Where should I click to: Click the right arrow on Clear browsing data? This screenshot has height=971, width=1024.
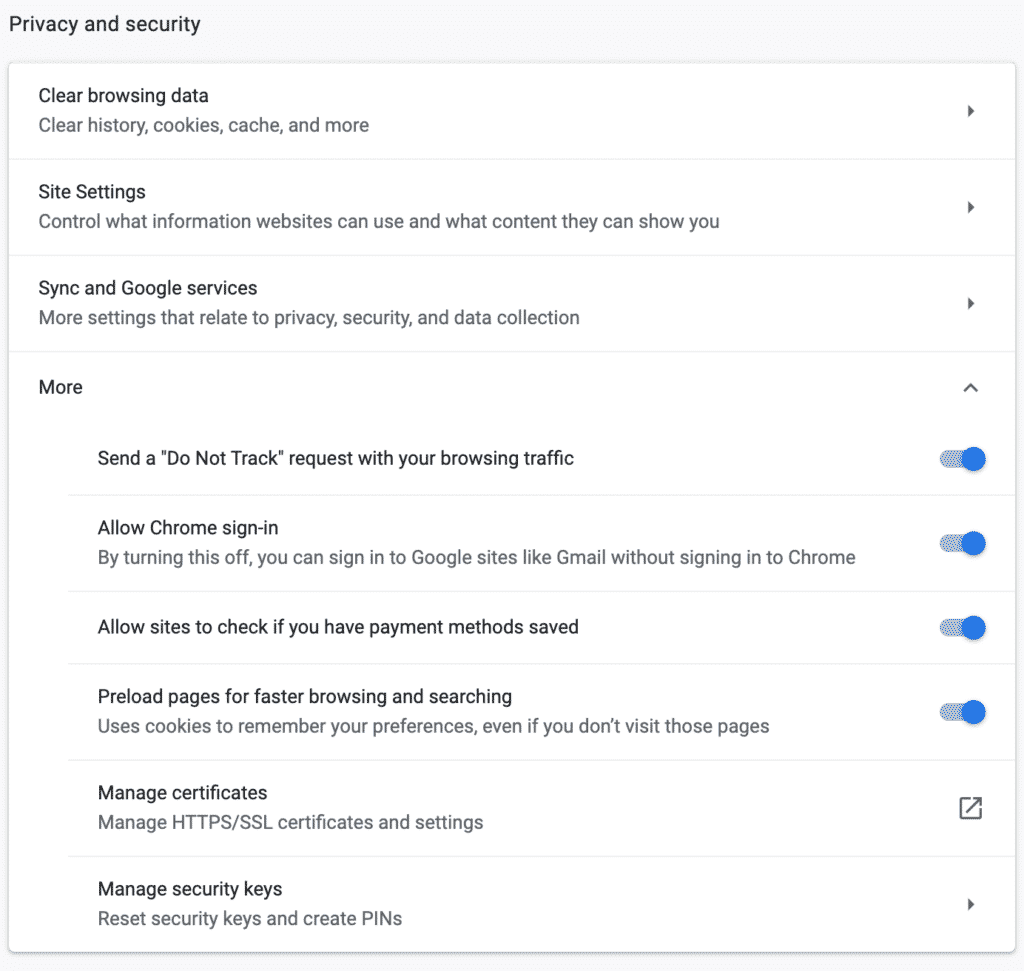(x=970, y=111)
